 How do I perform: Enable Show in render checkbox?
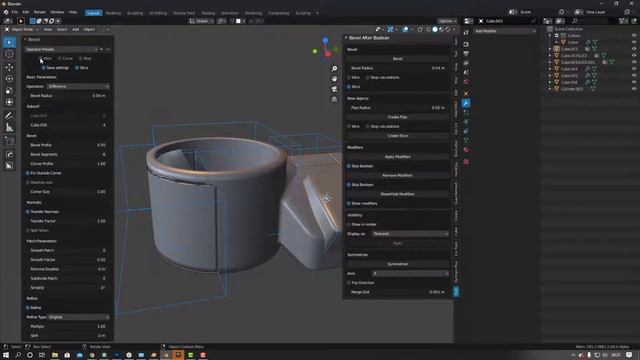click(349, 224)
